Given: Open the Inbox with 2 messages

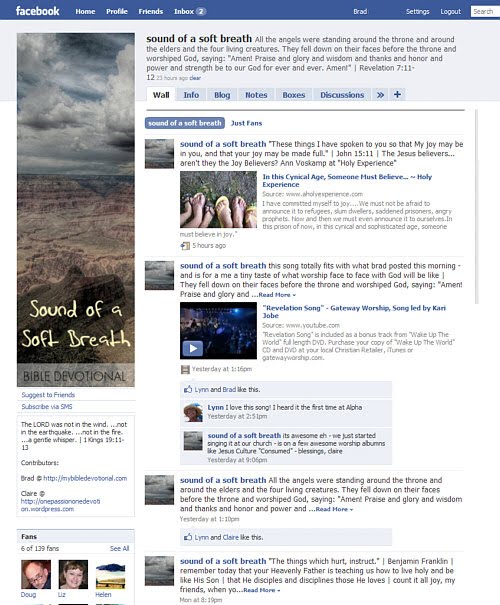Looking at the screenshot, I should click(x=190, y=12).
